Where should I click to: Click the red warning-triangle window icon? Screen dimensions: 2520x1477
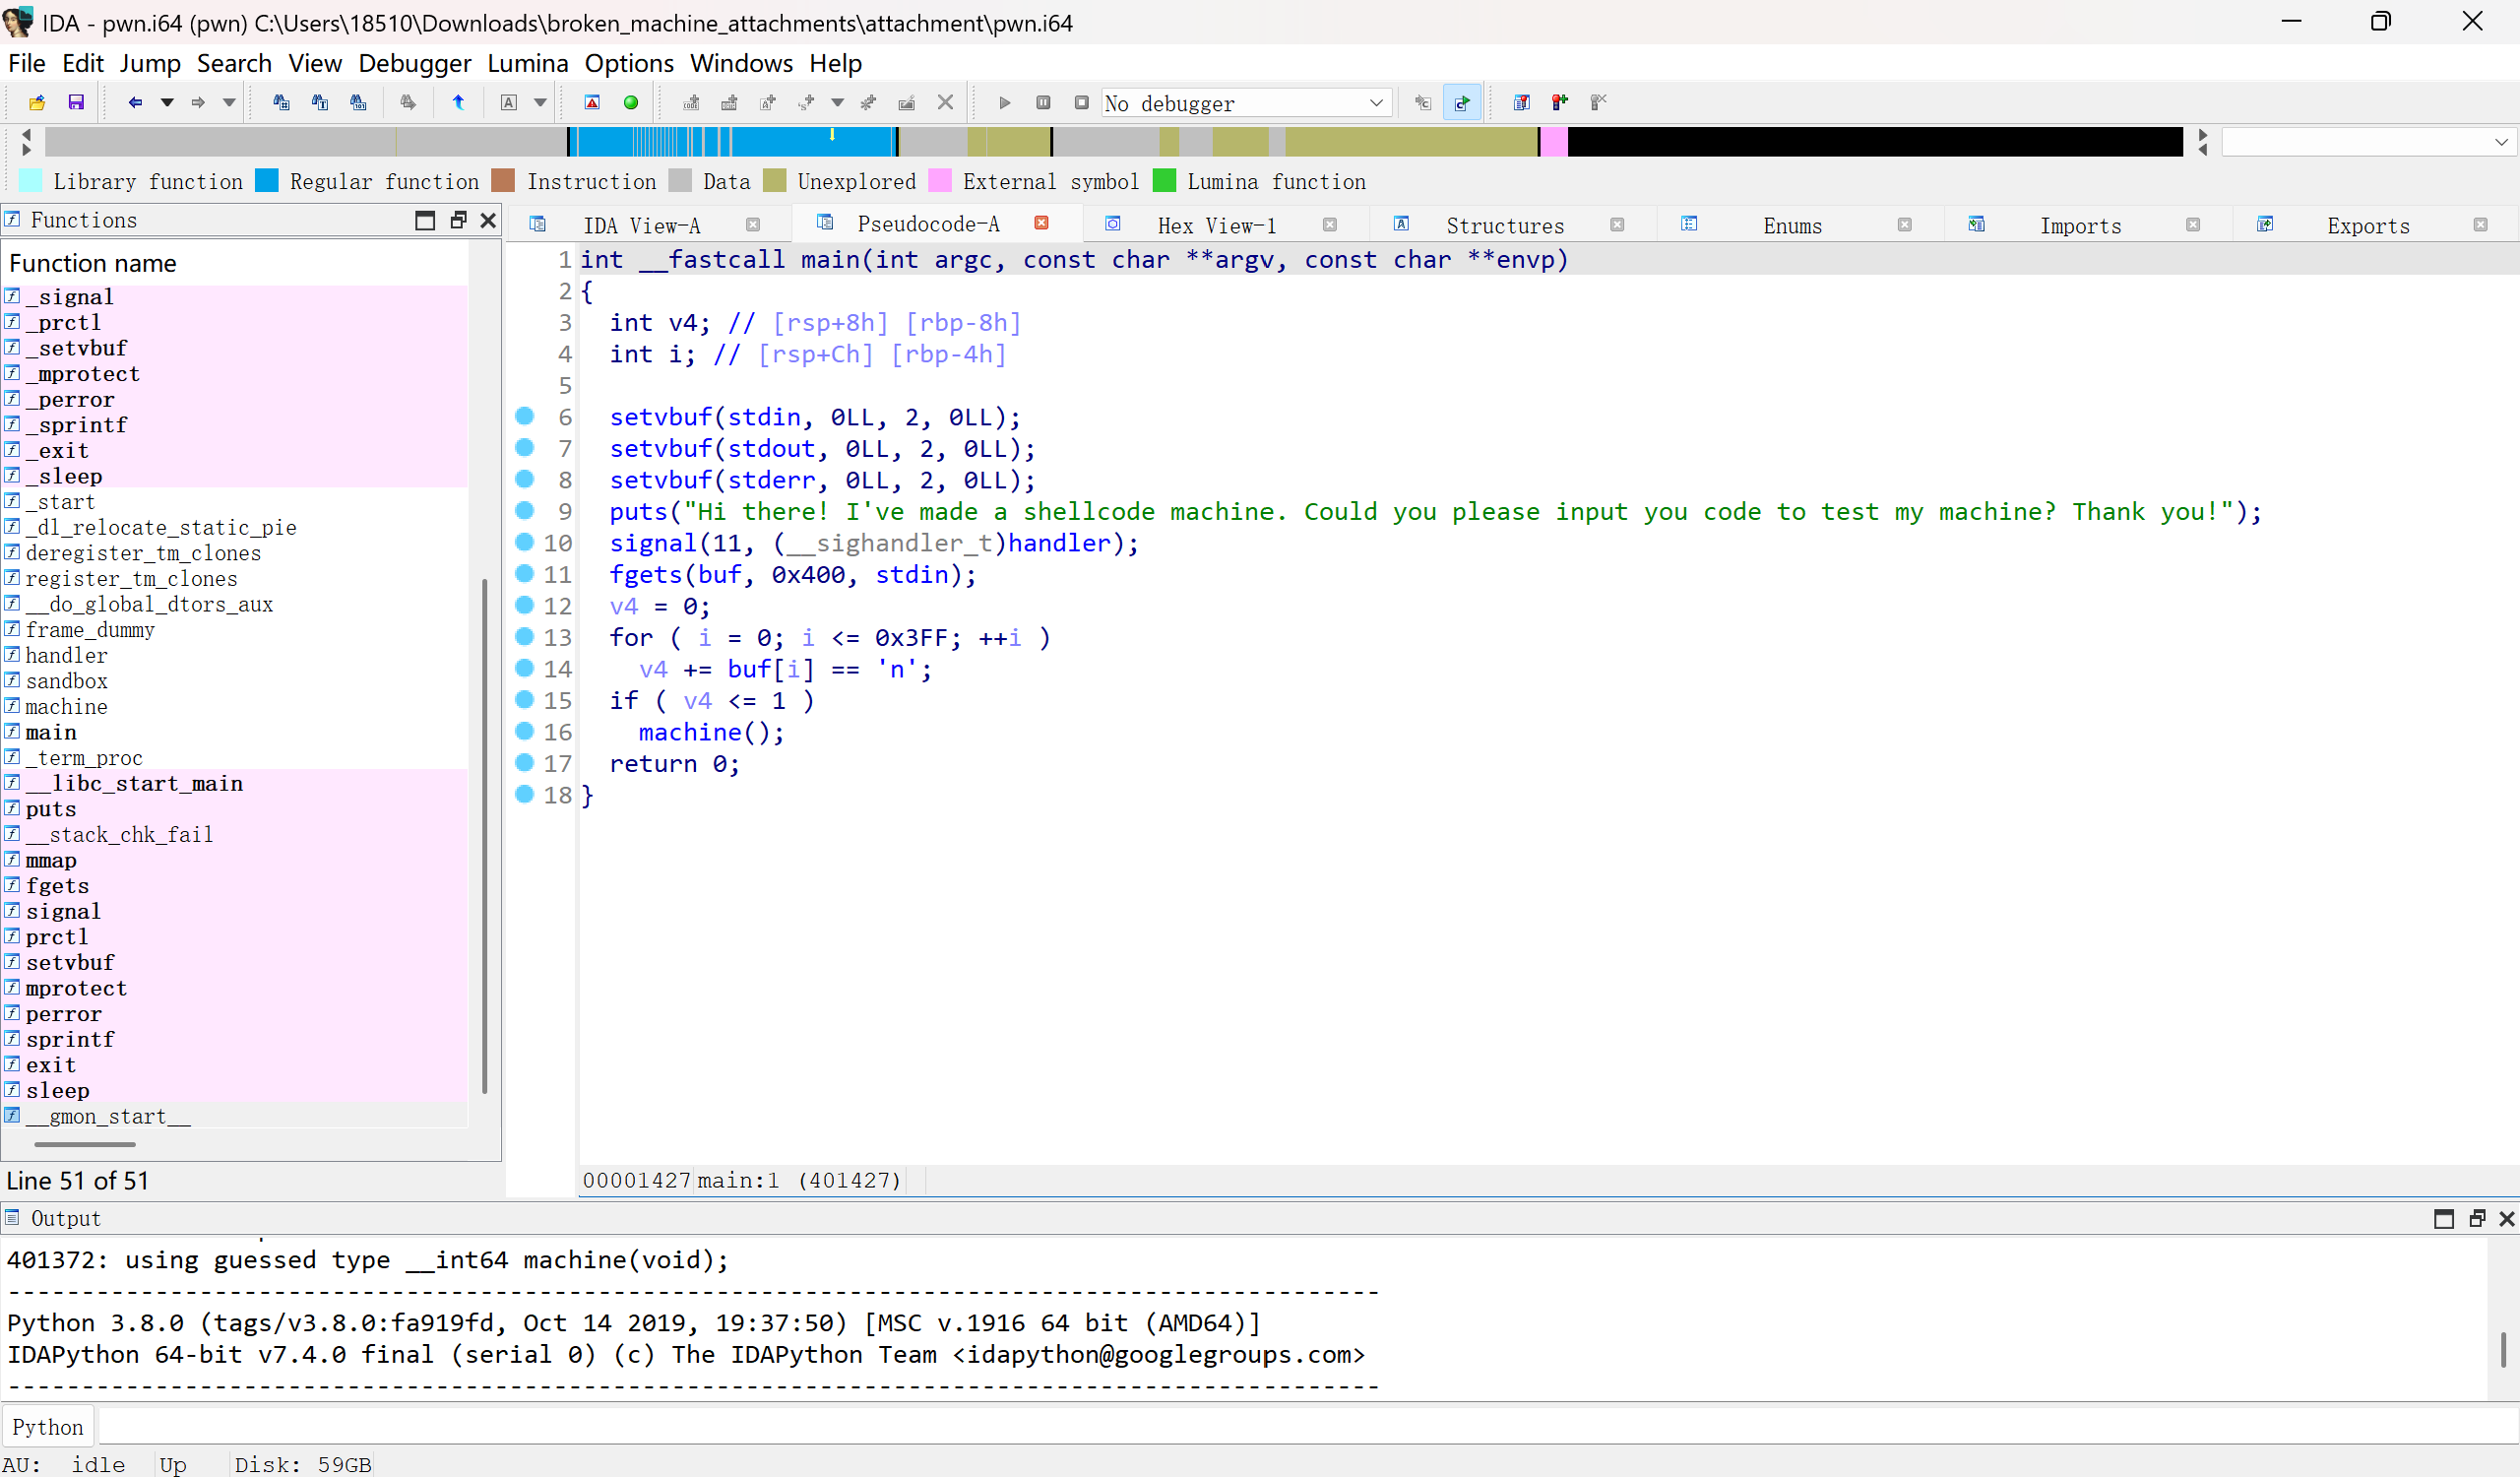point(592,103)
